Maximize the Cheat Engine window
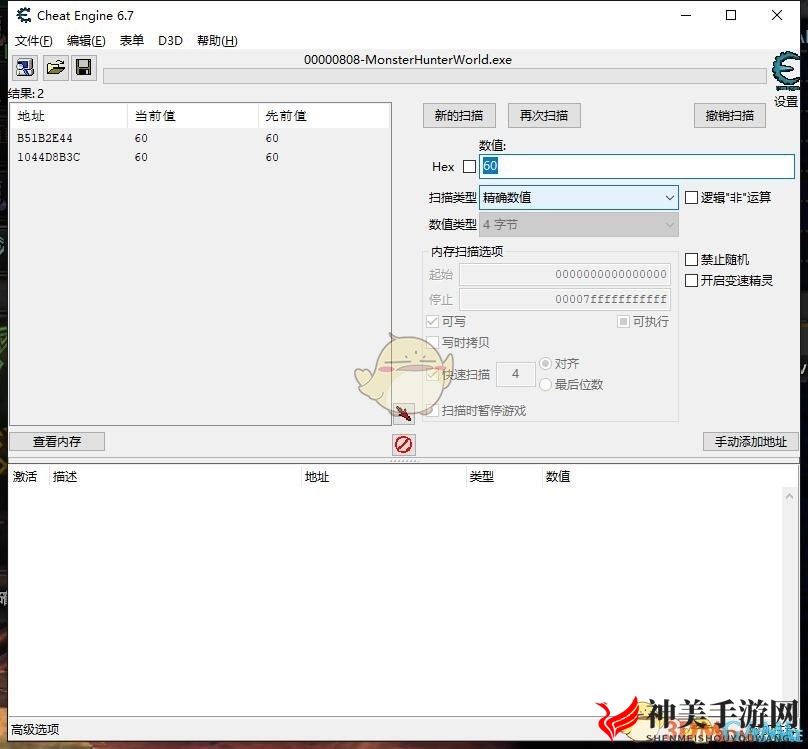This screenshot has height=749, width=808. [x=731, y=15]
